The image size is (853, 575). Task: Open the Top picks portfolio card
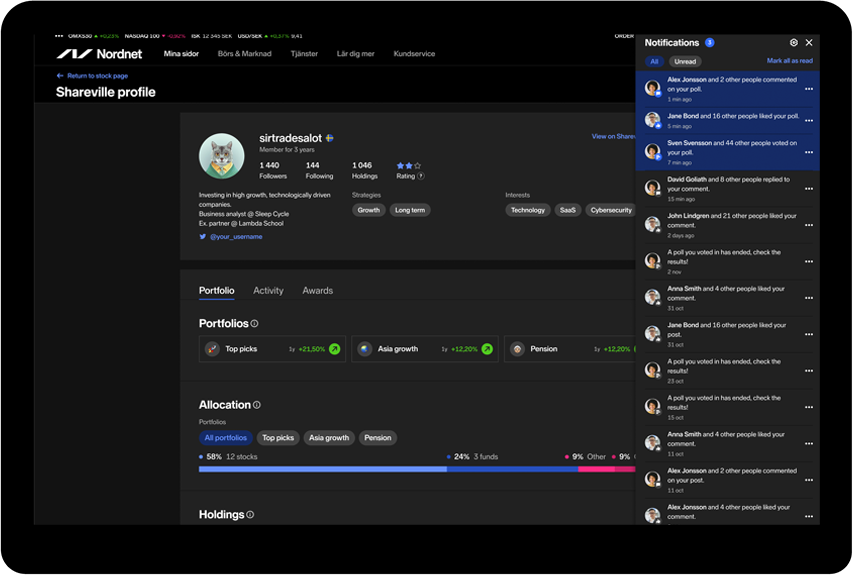tap(273, 349)
